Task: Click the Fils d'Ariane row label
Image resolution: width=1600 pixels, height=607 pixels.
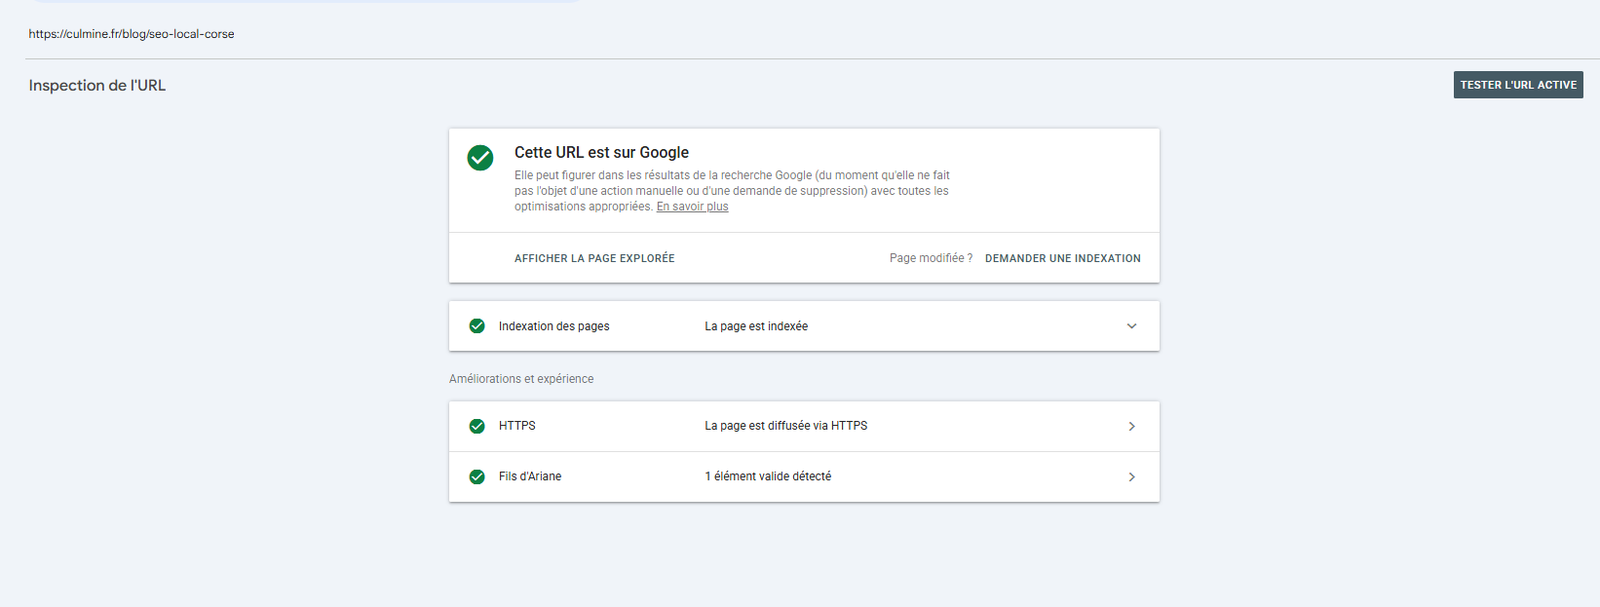Action: [530, 477]
